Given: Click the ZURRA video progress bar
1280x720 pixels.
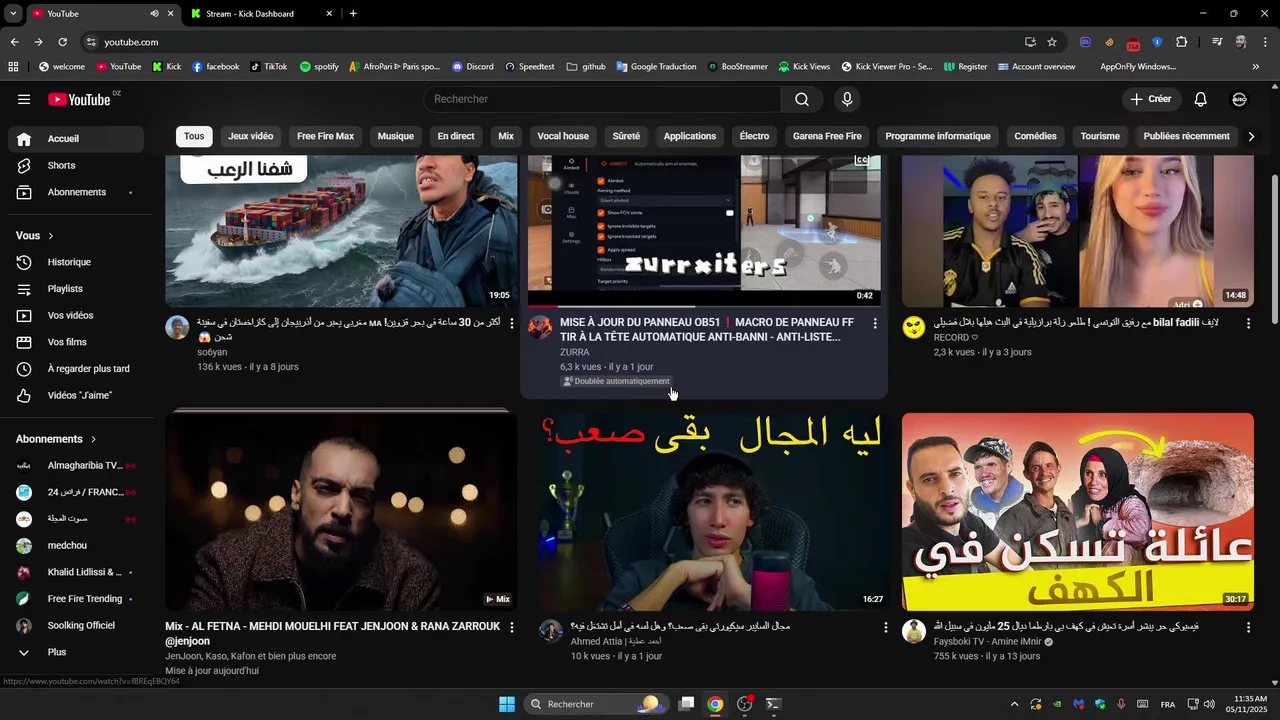Looking at the screenshot, I should (x=705, y=306).
